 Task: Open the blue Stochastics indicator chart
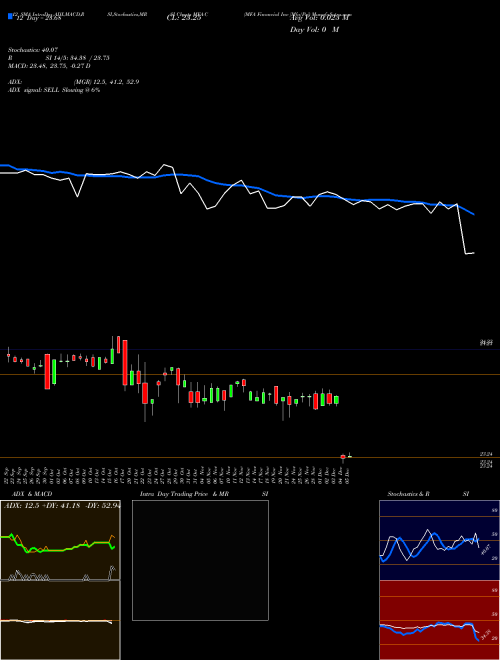(439, 540)
